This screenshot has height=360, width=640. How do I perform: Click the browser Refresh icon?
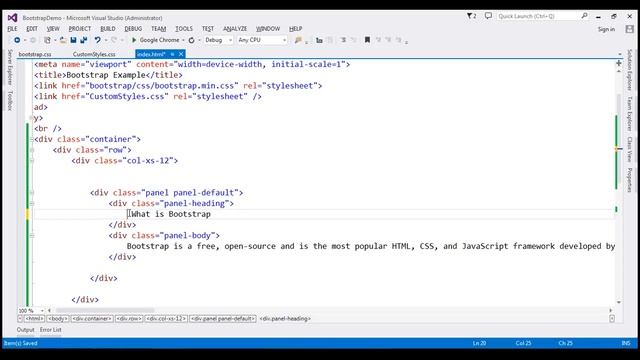191,40
